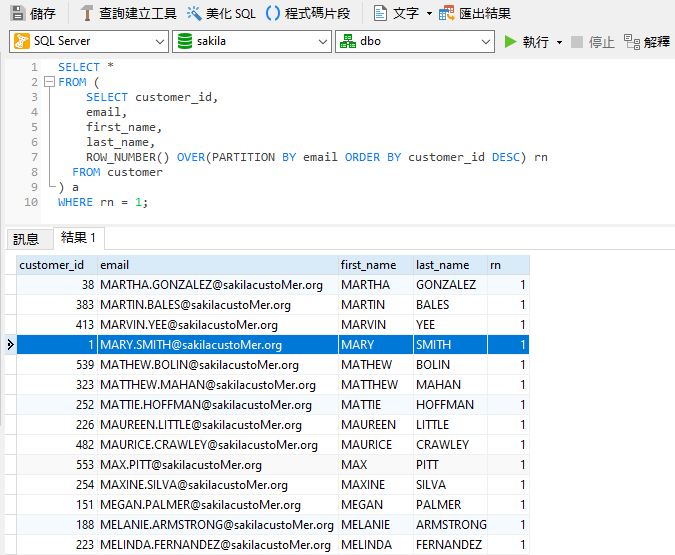This screenshot has width=675, height=555.
Task: Open Code Snippets (程式碼片段) panel
Action: click(x=272, y=13)
